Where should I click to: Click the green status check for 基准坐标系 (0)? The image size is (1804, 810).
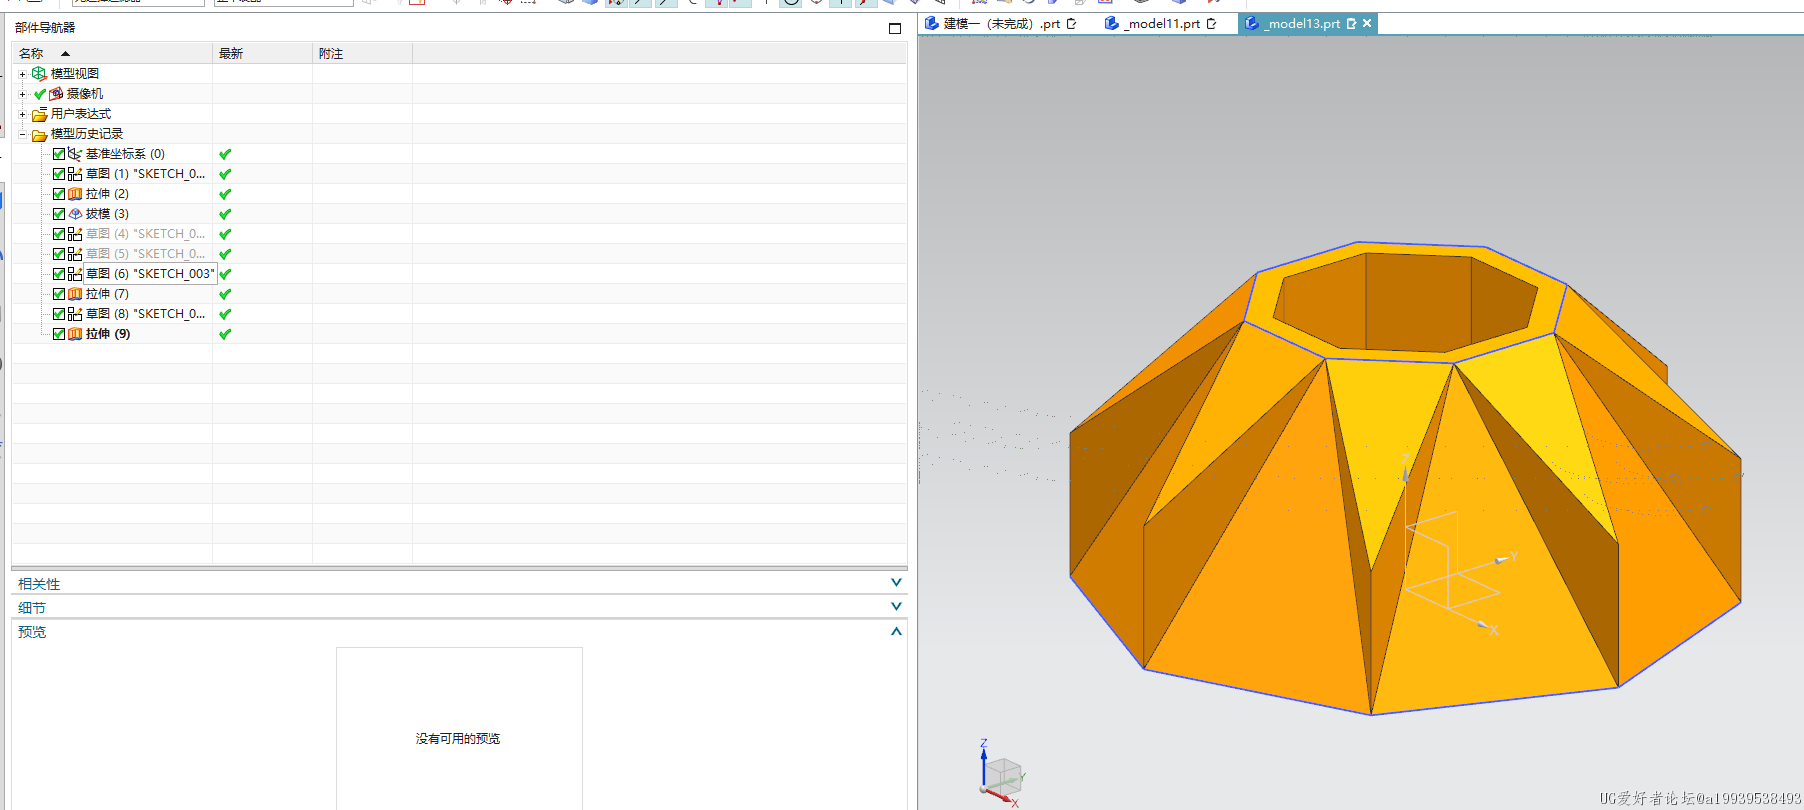coord(225,154)
